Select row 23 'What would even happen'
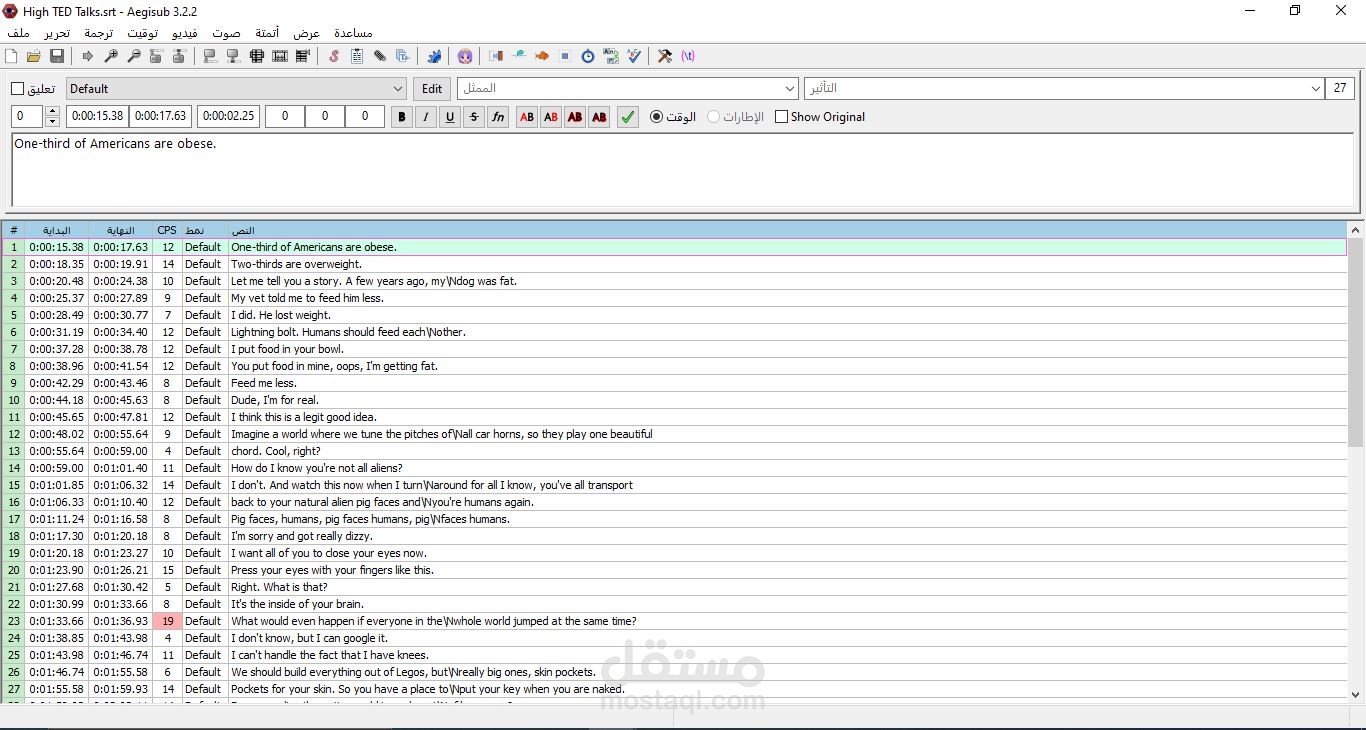The height and width of the screenshot is (730, 1366). pos(674,621)
